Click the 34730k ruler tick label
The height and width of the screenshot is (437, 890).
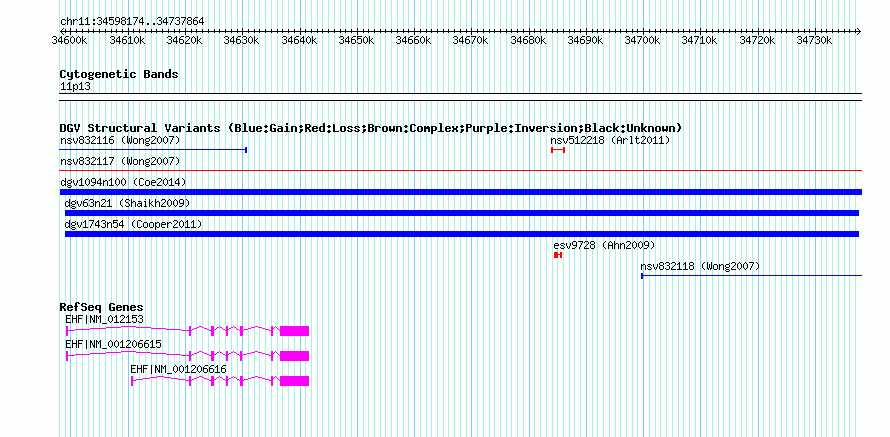(x=815, y=40)
